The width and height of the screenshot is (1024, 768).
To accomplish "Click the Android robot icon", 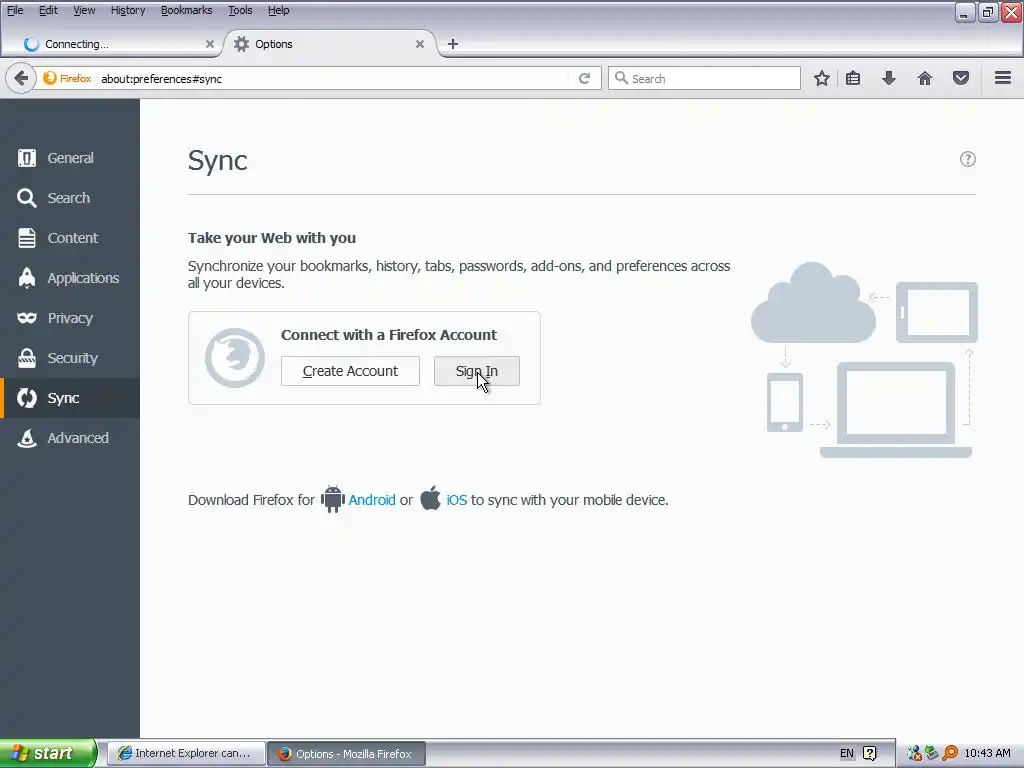I will [x=332, y=500].
